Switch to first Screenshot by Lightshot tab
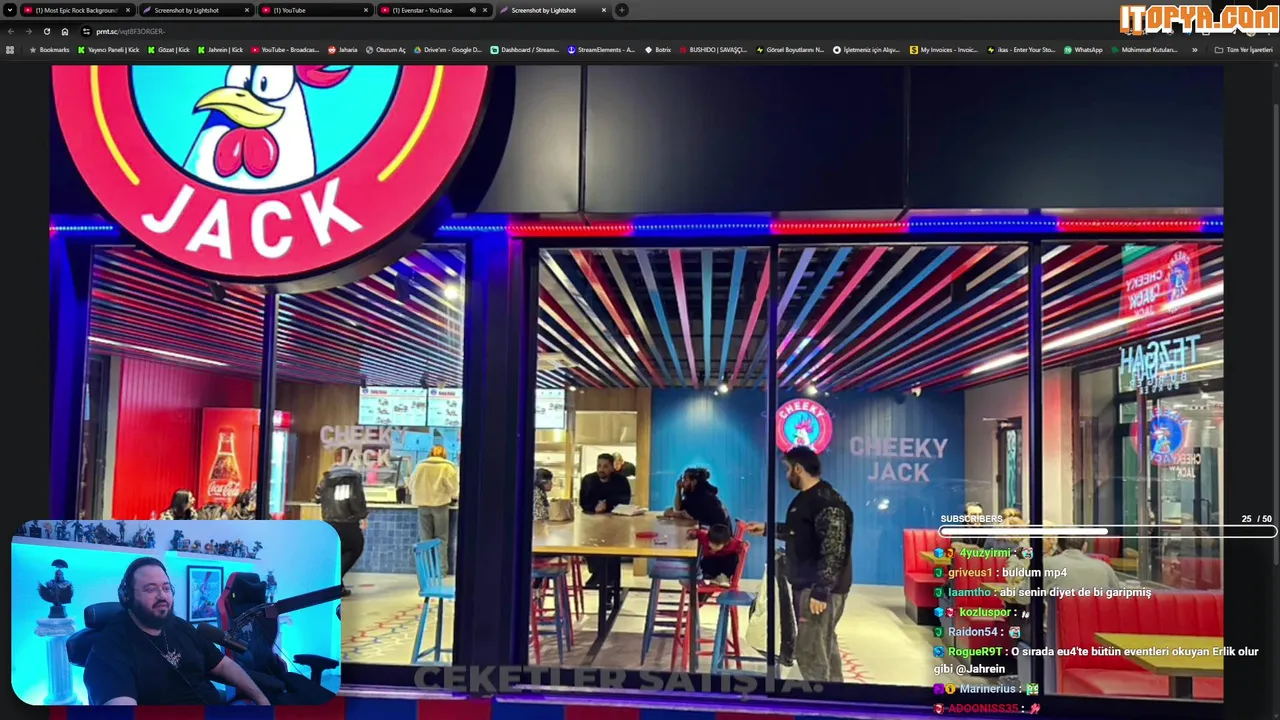The image size is (1280, 720). 195,10
